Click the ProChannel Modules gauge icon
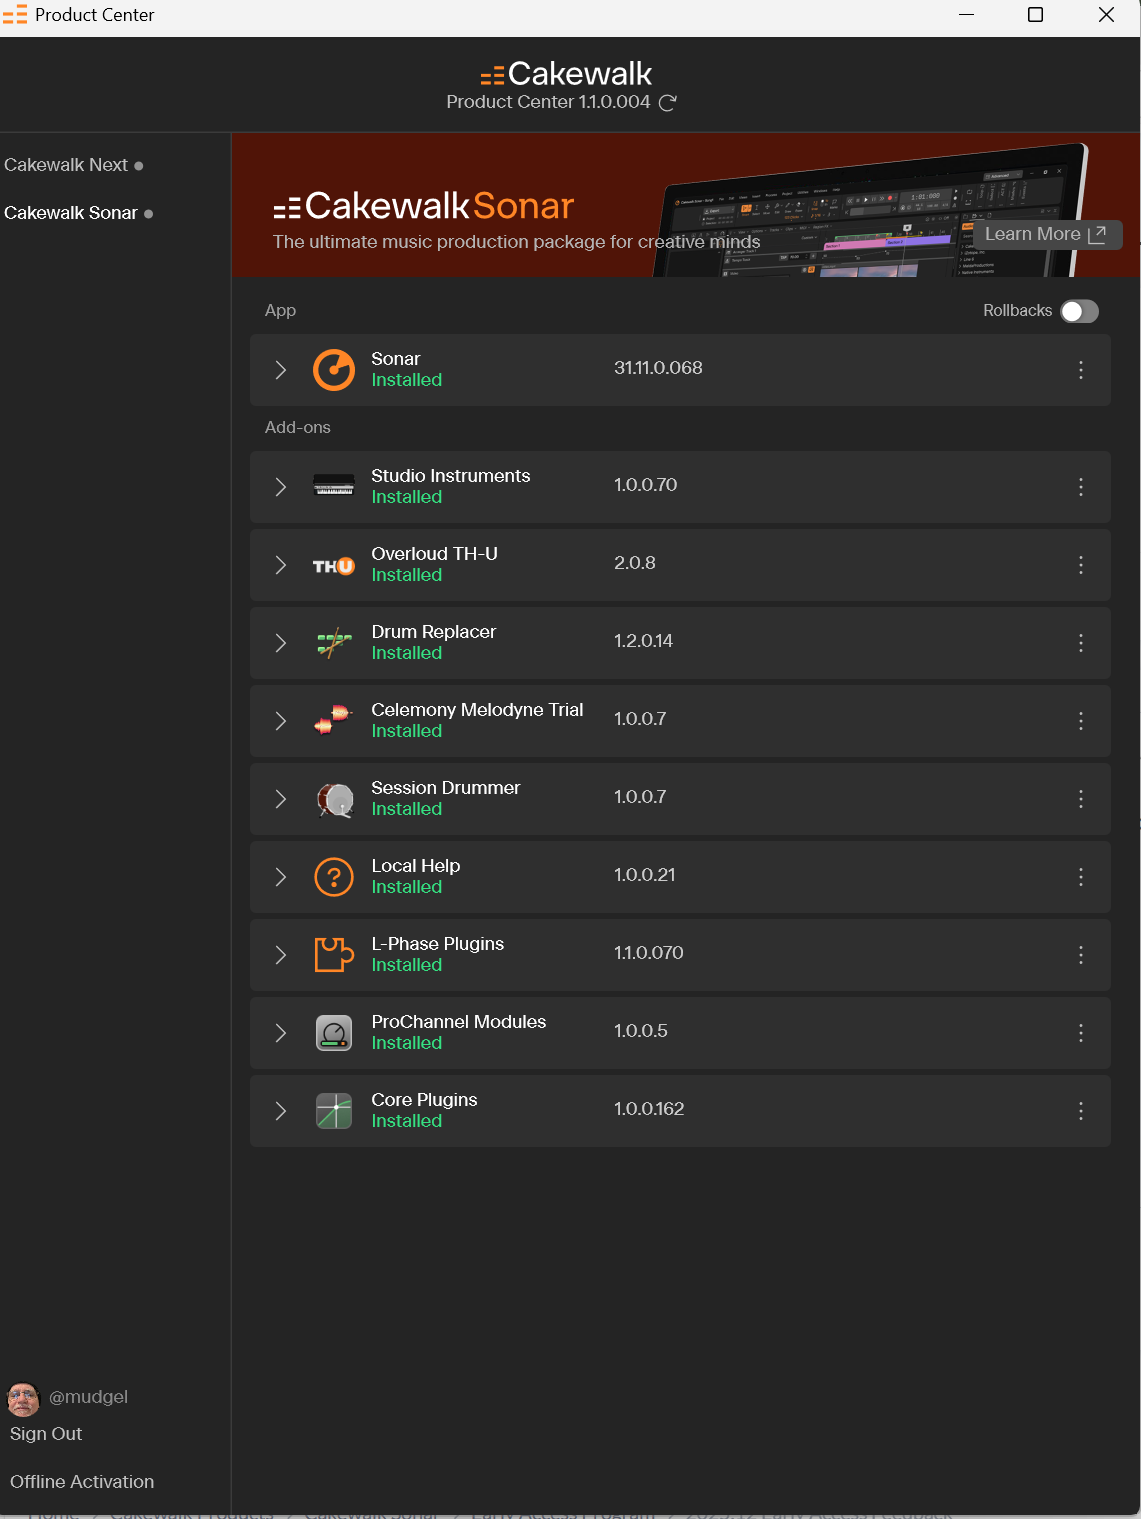 [334, 1033]
